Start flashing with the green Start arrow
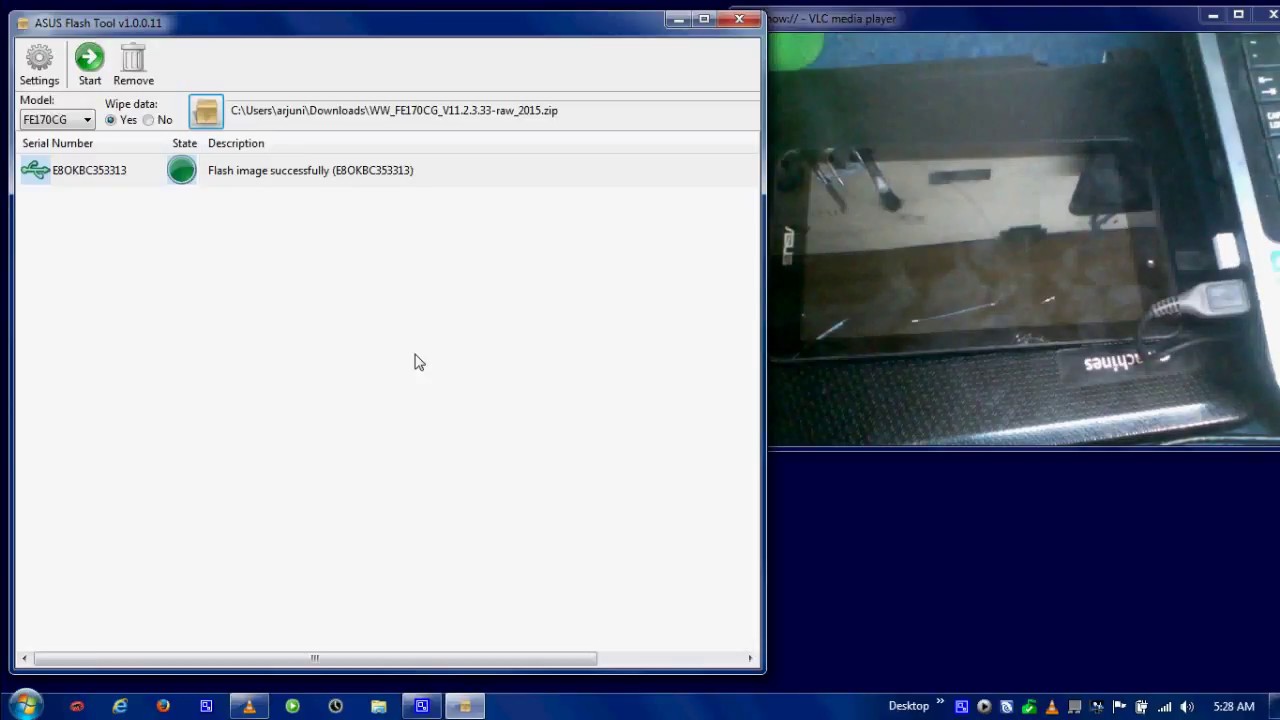Viewport: 1280px width, 720px height. (x=89, y=65)
